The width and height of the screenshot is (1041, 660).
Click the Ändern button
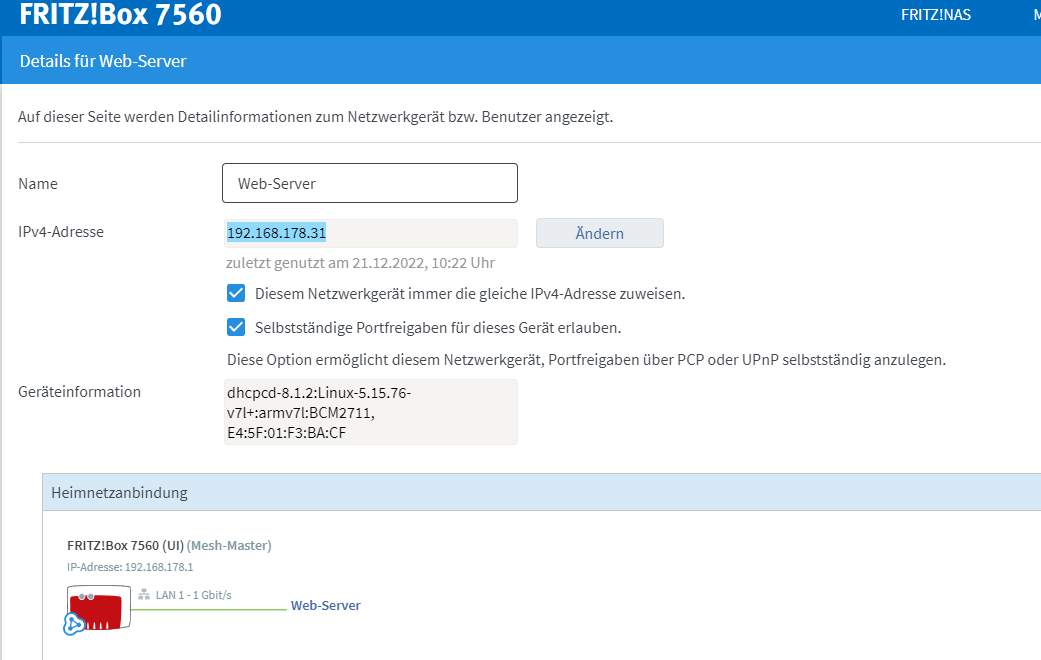600,233
